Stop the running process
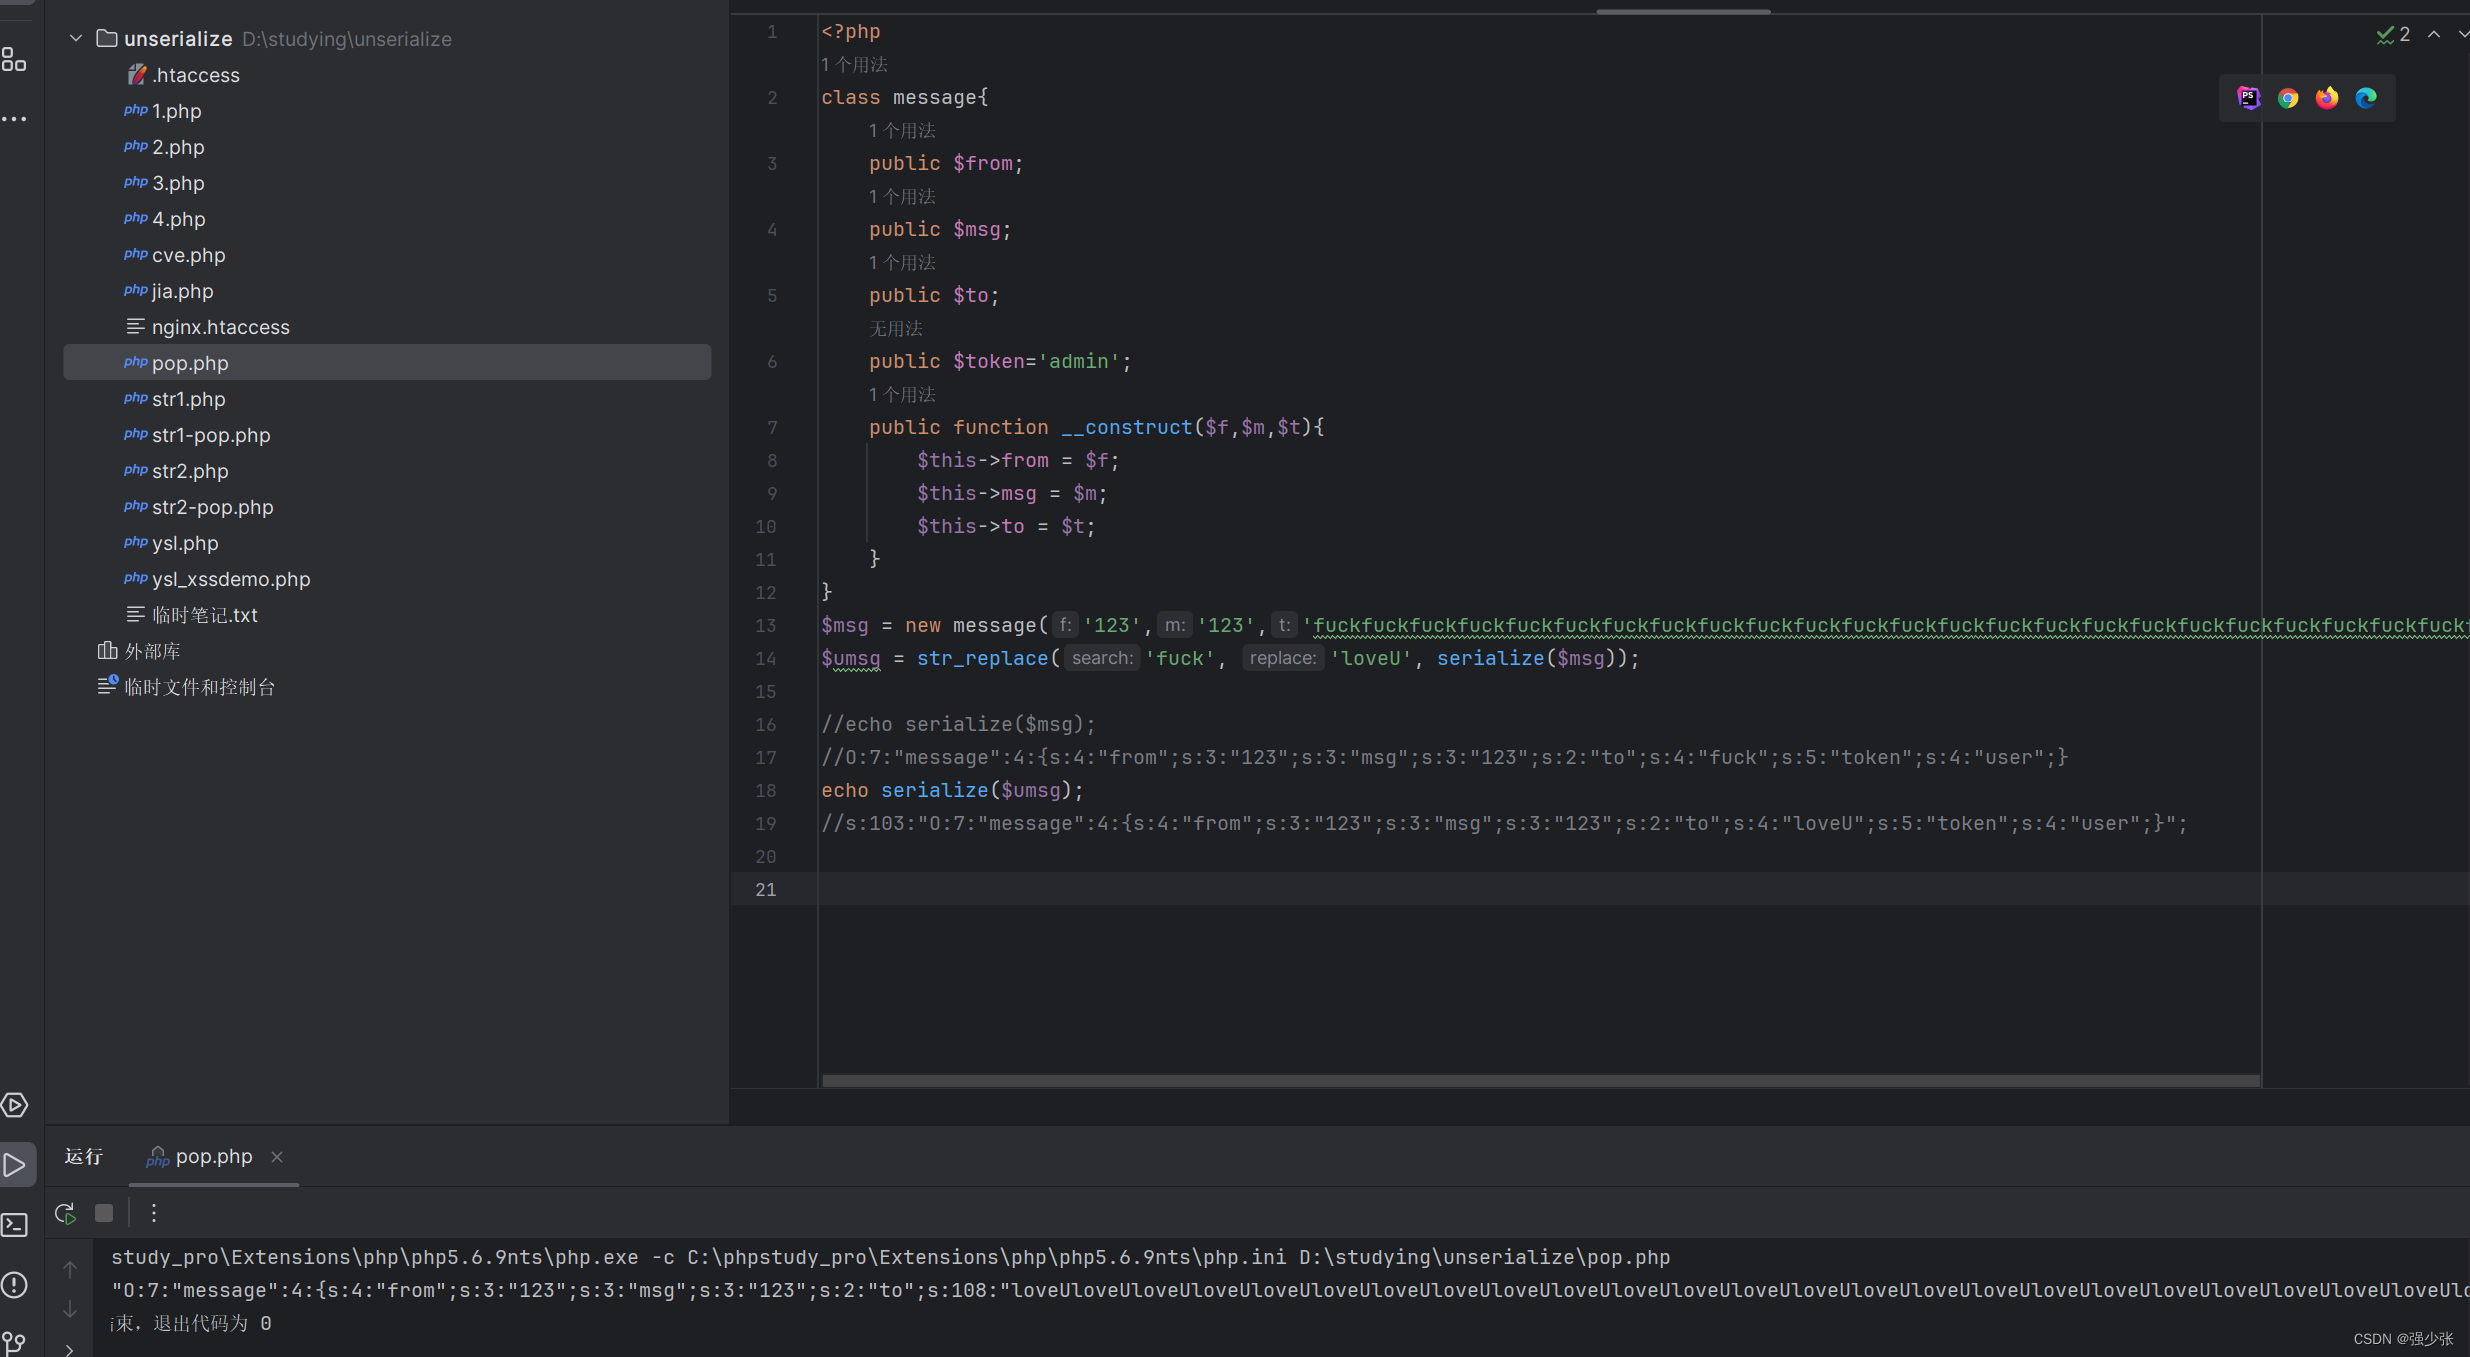The image size is (2470, 1357). pos(104,1213)
